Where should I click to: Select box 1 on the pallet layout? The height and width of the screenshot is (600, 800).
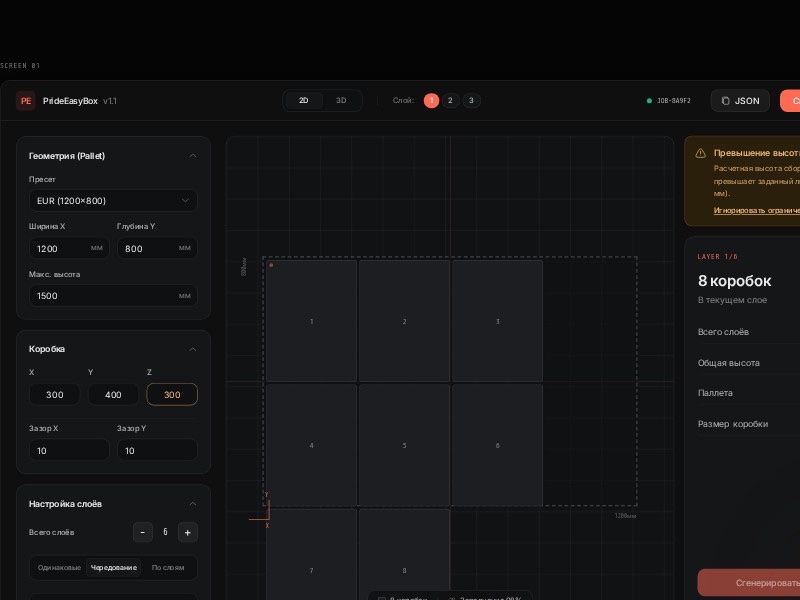pyautogui.click(x=311, y=321)
